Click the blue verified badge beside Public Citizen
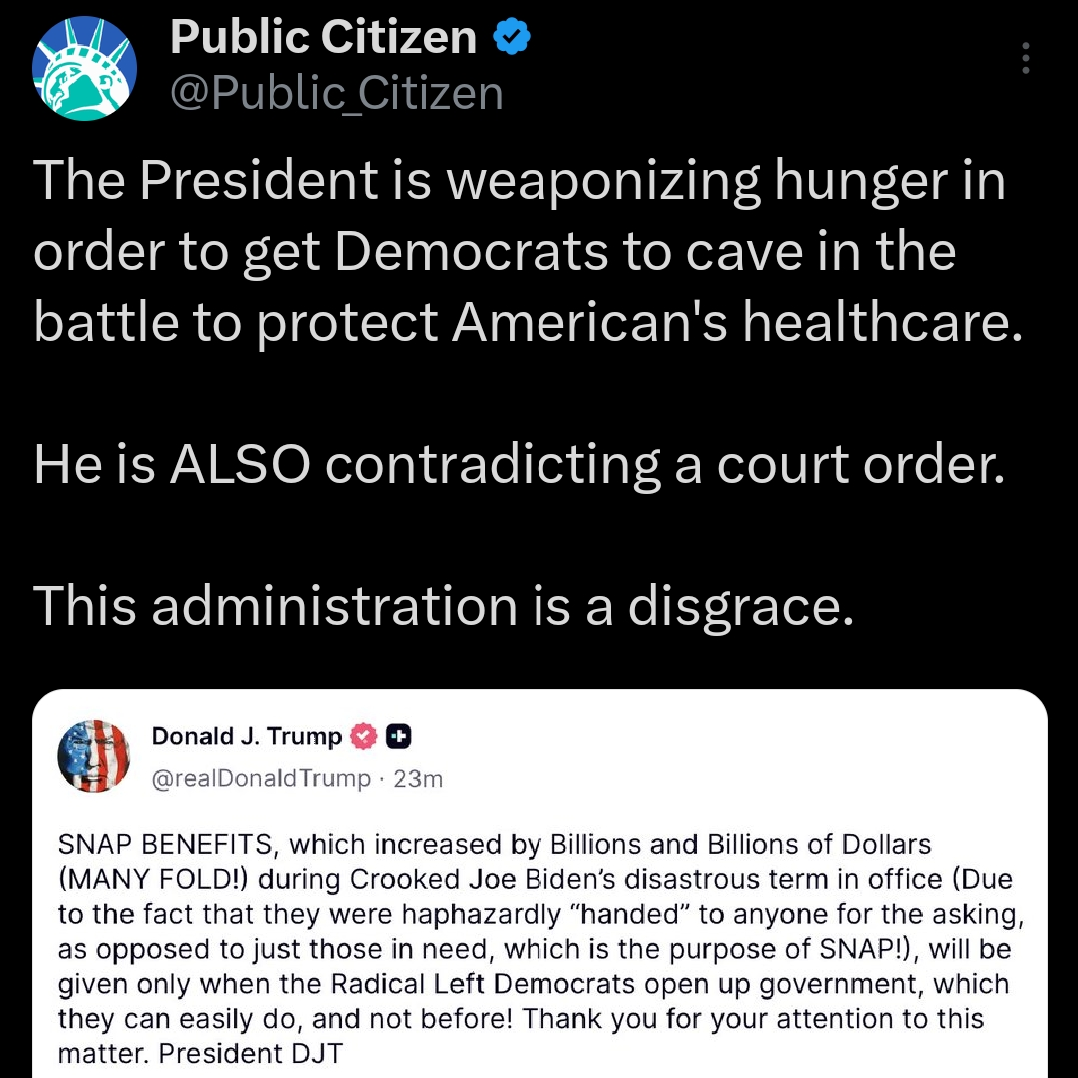Viewport: 1078px width, 1078px height. [x=512, y=39]
